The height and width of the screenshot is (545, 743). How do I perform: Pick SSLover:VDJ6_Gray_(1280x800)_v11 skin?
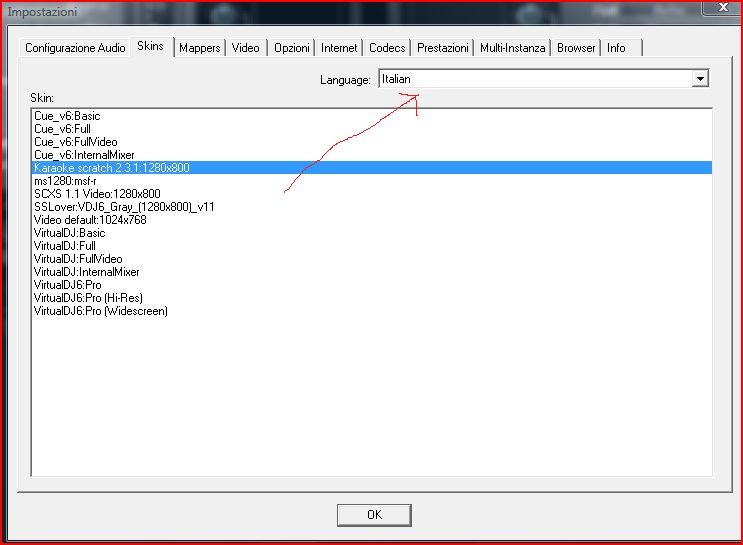tap(372, 207)
